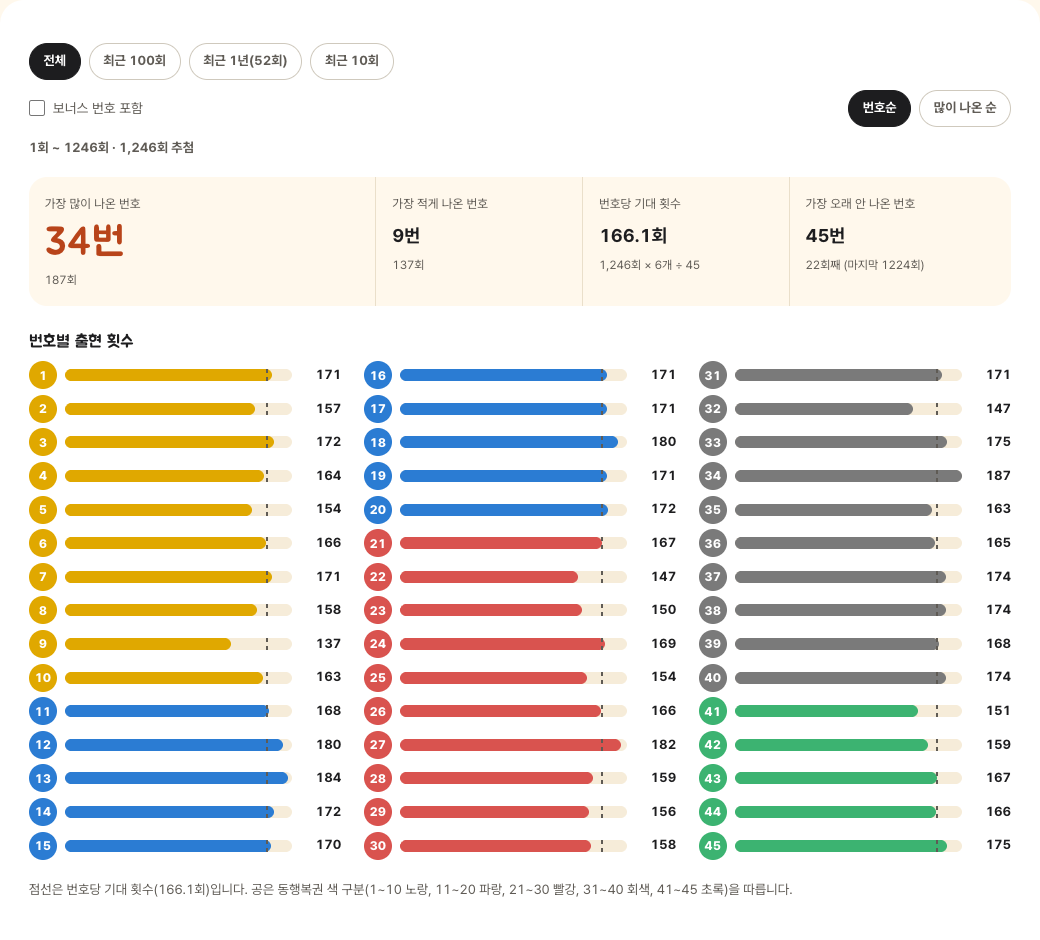The image size is (1040, 940).
Task: Click the 가장 많이 나온 번호 34번 value
Action: tap(84, 240)
